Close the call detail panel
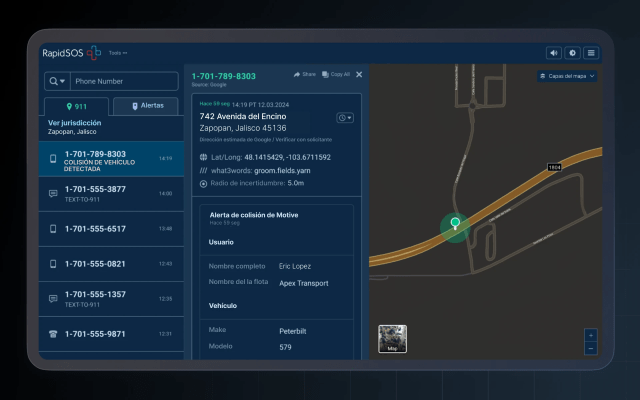The height and width of the screenshot is (400, 640). (359, 75)
